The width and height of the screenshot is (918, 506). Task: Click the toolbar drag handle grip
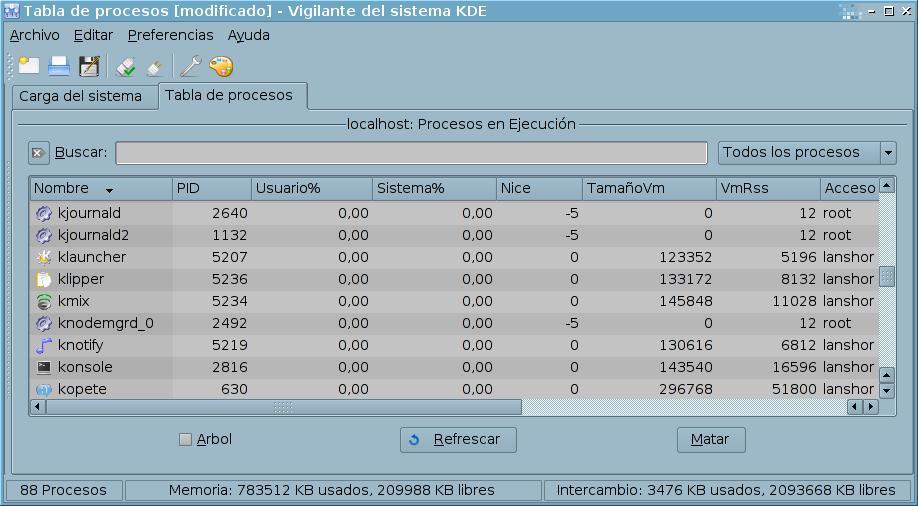tap(9, 66)
